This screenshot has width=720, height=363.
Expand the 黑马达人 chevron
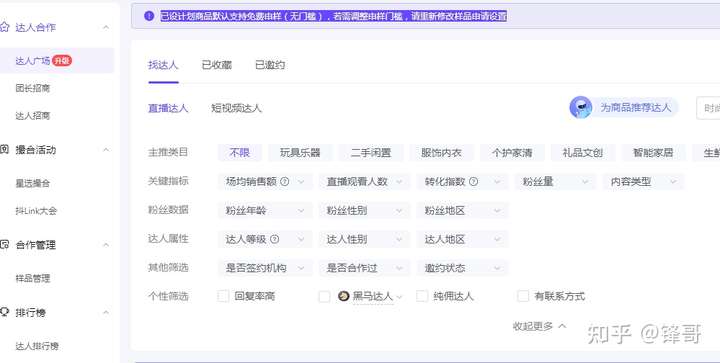coord(399,297)
